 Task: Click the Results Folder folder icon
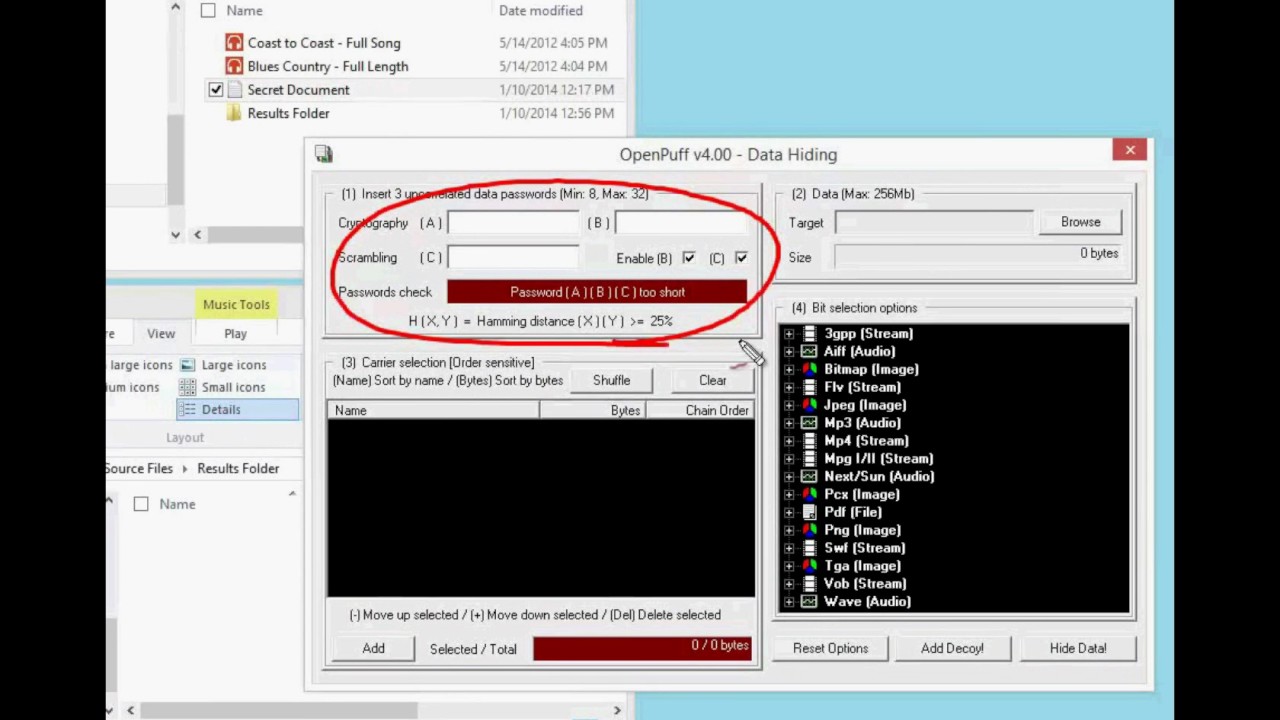click(x=234, y=113)
